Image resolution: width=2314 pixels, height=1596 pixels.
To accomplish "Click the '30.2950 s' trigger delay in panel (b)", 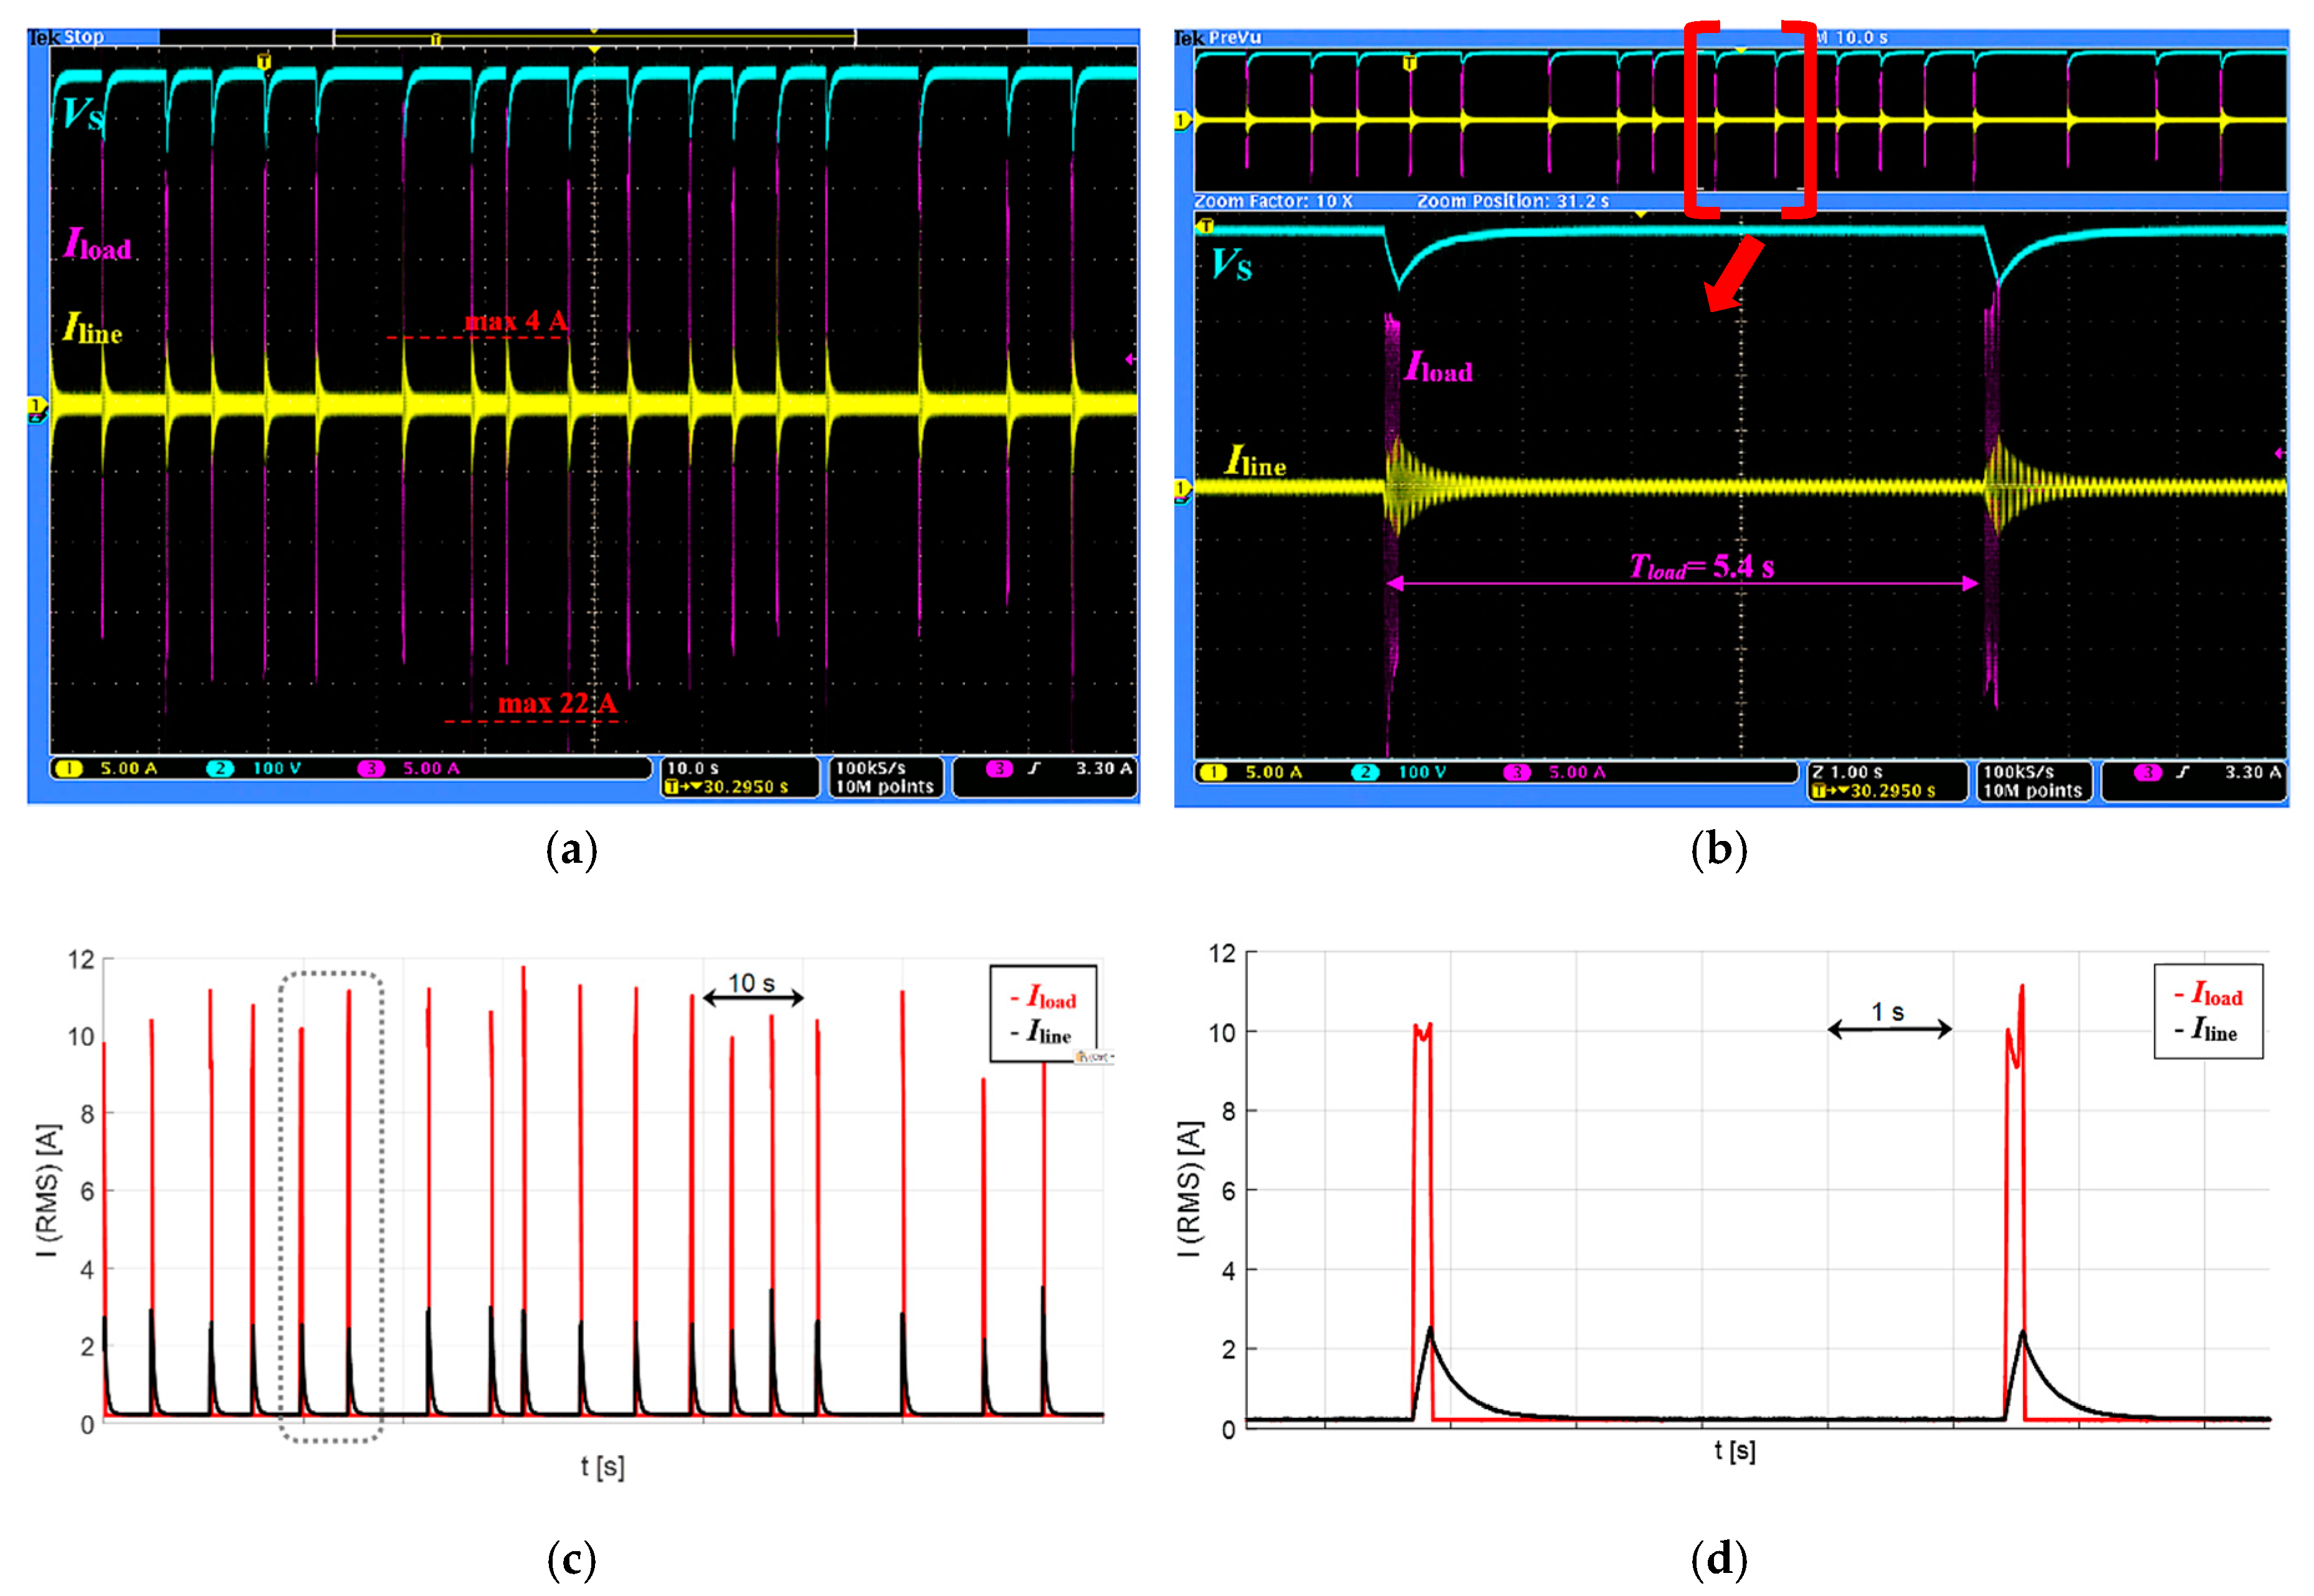I will pos(1893,792).
